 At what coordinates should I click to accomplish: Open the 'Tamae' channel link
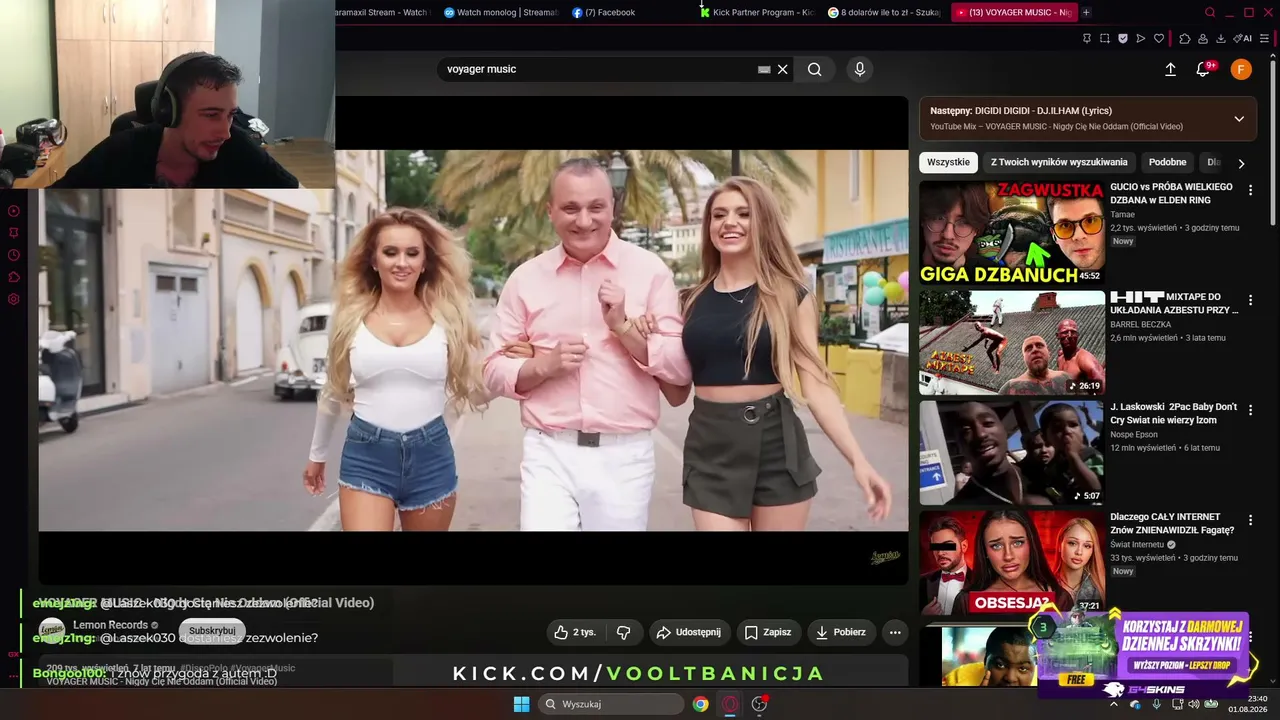pyautogui.click(x=1122, y=215)
